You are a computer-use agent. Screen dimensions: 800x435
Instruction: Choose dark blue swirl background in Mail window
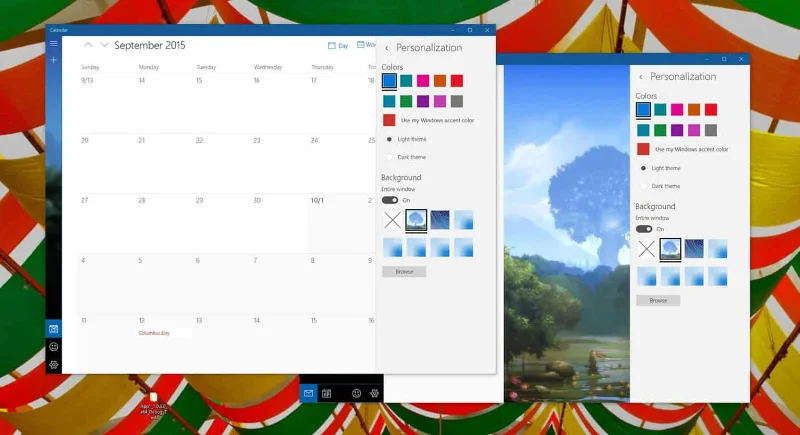coord(694,249)
